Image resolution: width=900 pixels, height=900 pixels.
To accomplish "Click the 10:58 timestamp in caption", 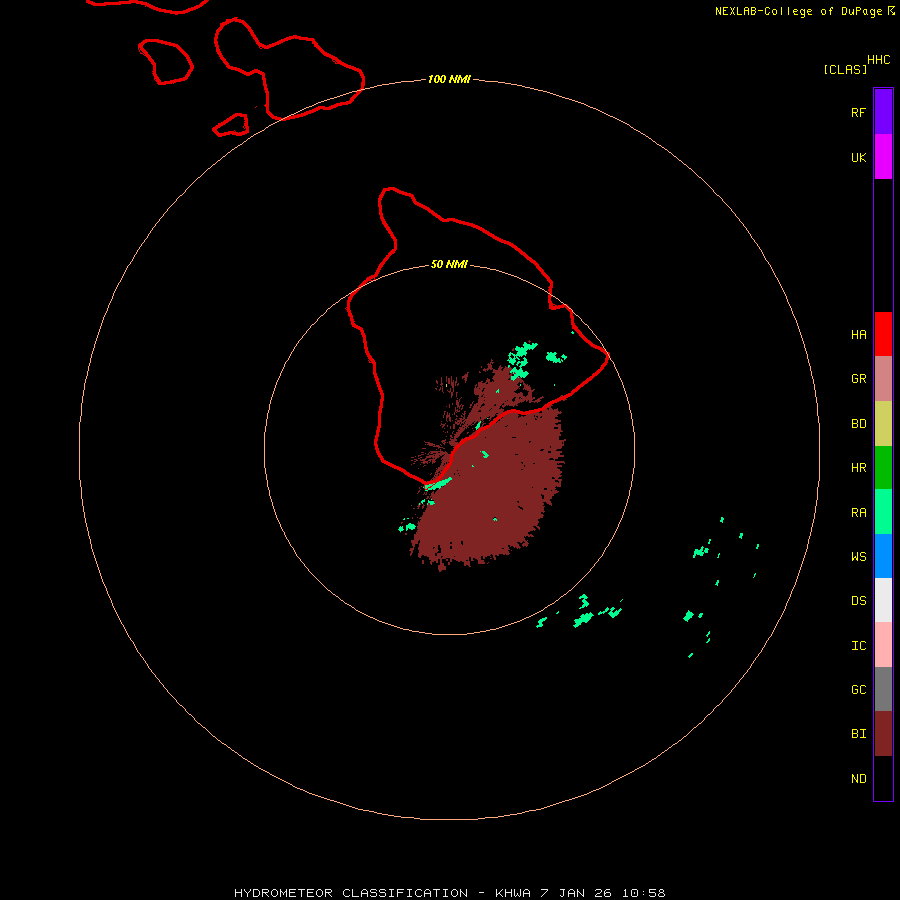I will click(x=643, y=893).
